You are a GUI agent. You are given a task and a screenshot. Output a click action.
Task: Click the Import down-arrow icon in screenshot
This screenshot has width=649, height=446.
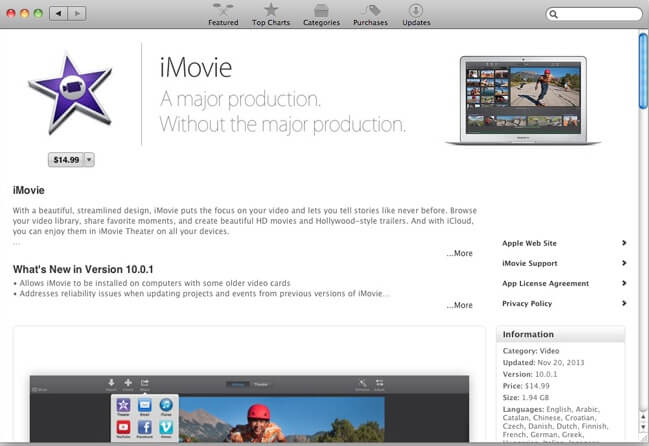point(111,383)
